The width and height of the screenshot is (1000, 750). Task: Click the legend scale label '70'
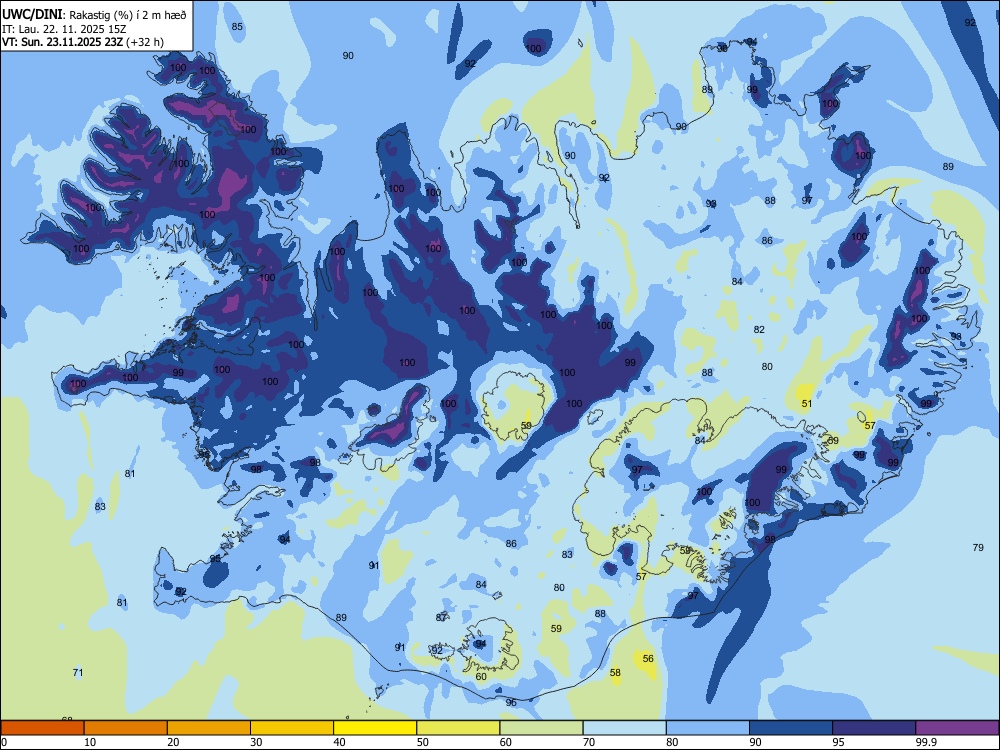[589, 742]
